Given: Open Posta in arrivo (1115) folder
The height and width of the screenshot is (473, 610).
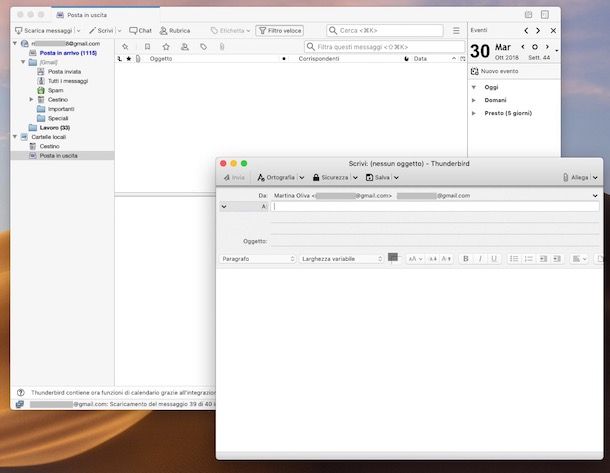Looking at the screenshot, I should 68,53.
